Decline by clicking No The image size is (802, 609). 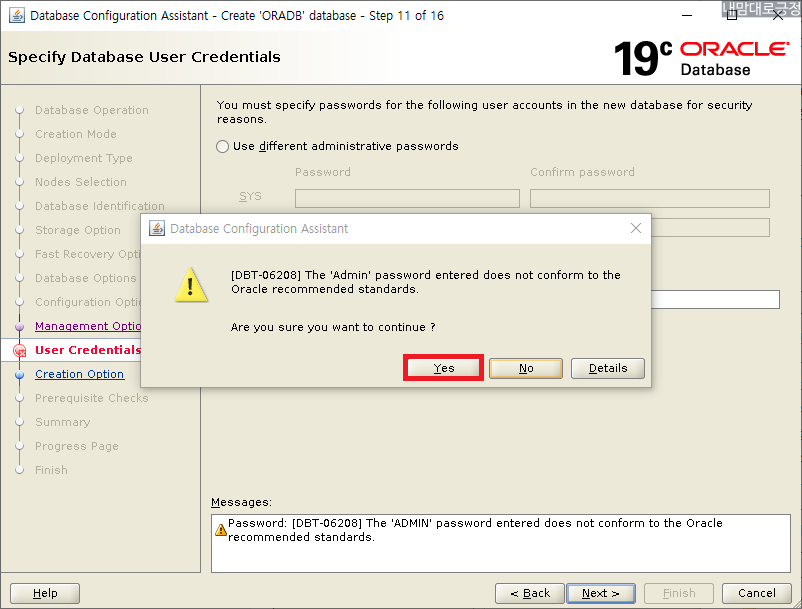[526, 368]
